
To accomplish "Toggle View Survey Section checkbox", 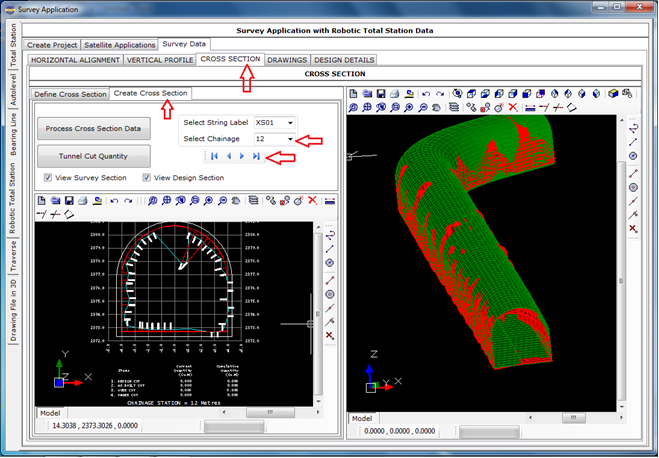I will pos(48,177).
